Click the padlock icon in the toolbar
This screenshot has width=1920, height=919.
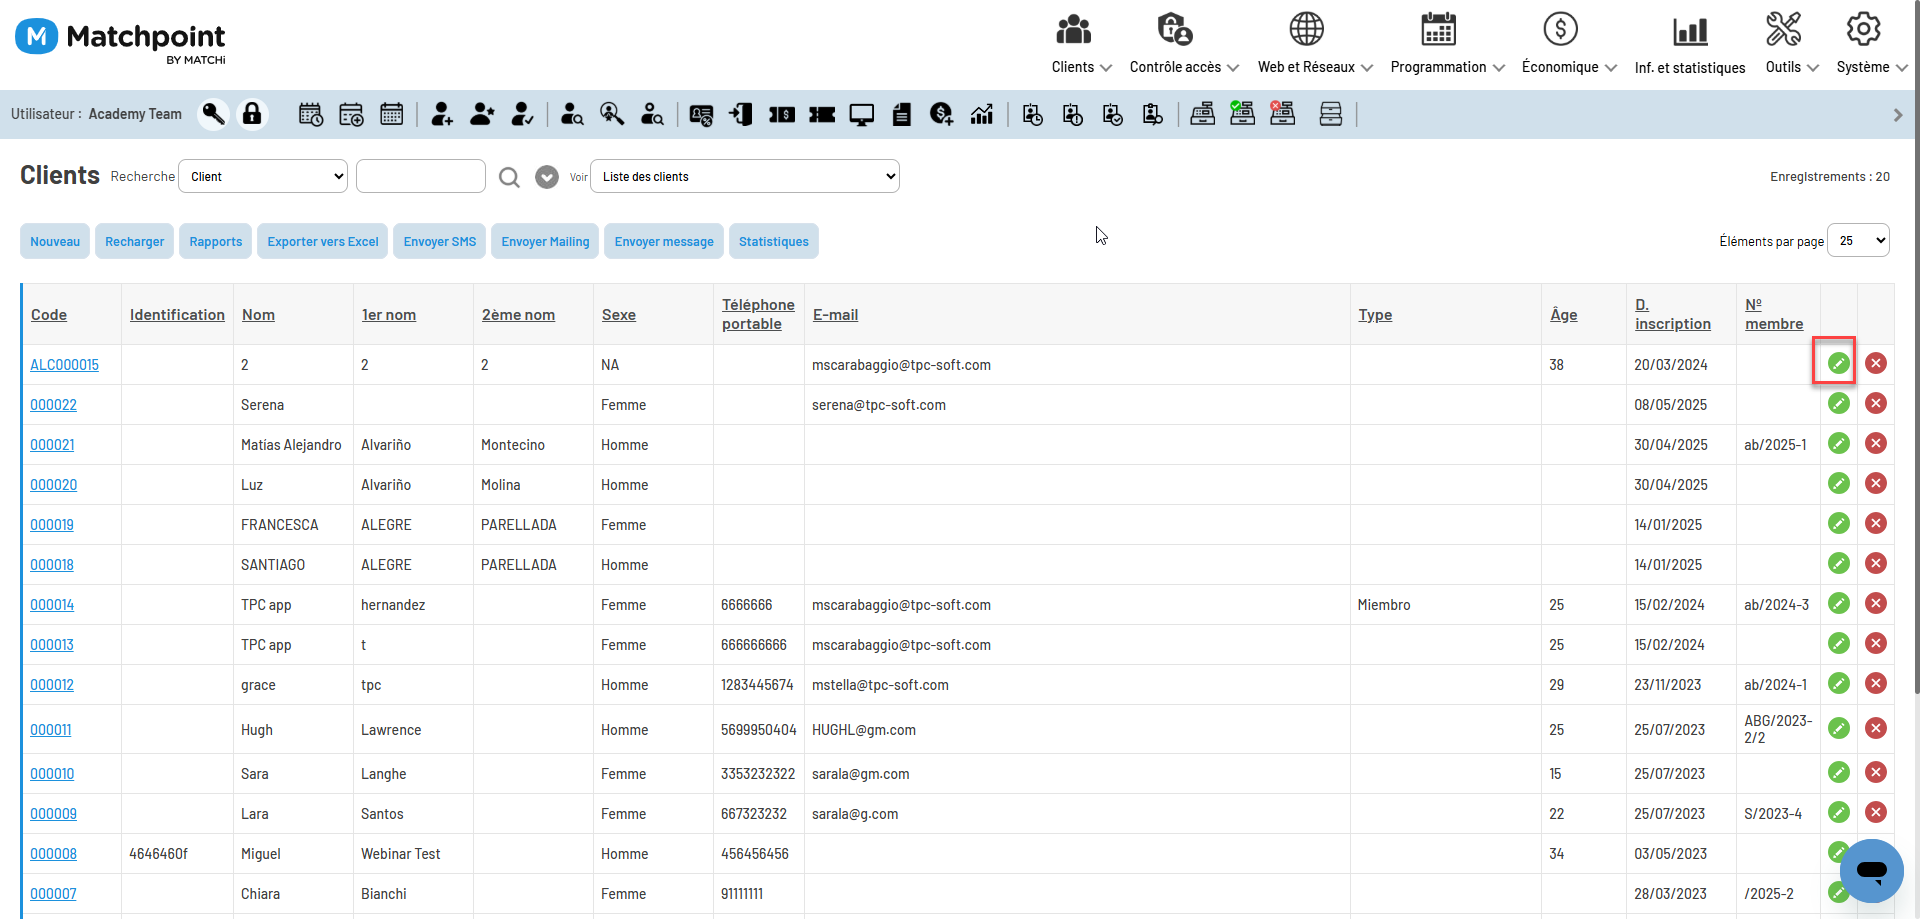(252, 114)
